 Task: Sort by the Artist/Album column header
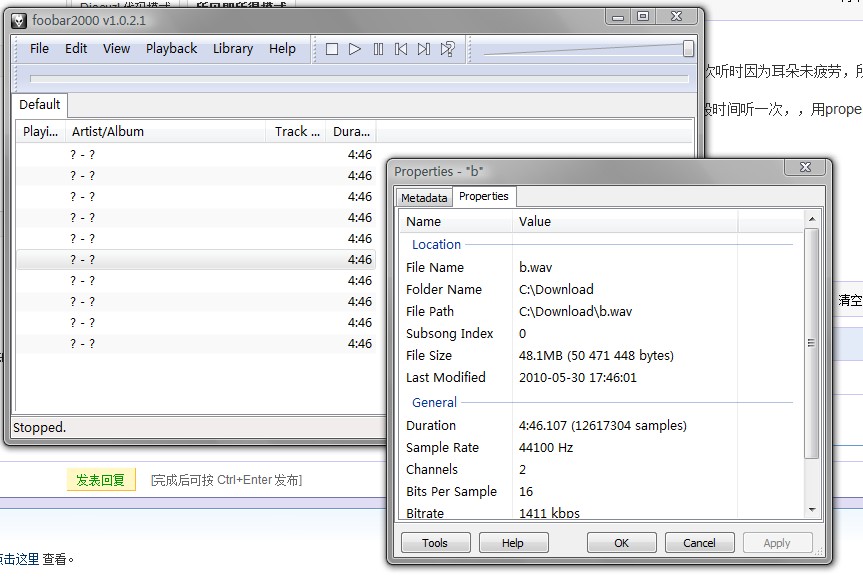pos(165,132)
